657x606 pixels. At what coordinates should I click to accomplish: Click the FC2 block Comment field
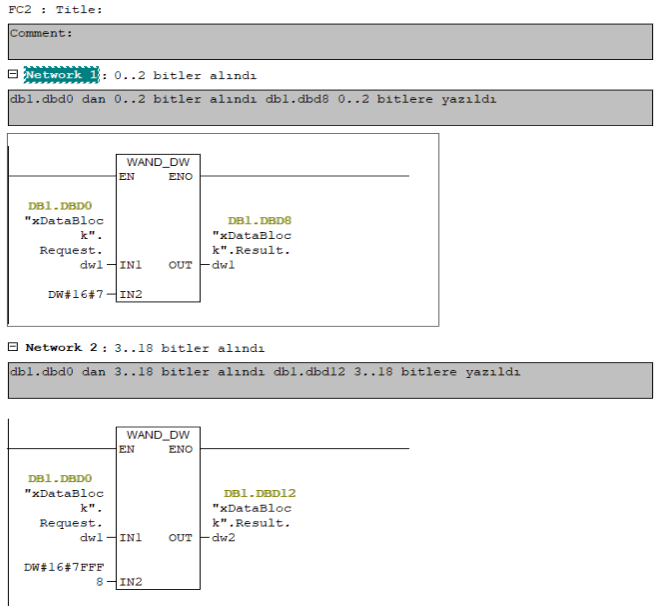(x=330, y=41)
